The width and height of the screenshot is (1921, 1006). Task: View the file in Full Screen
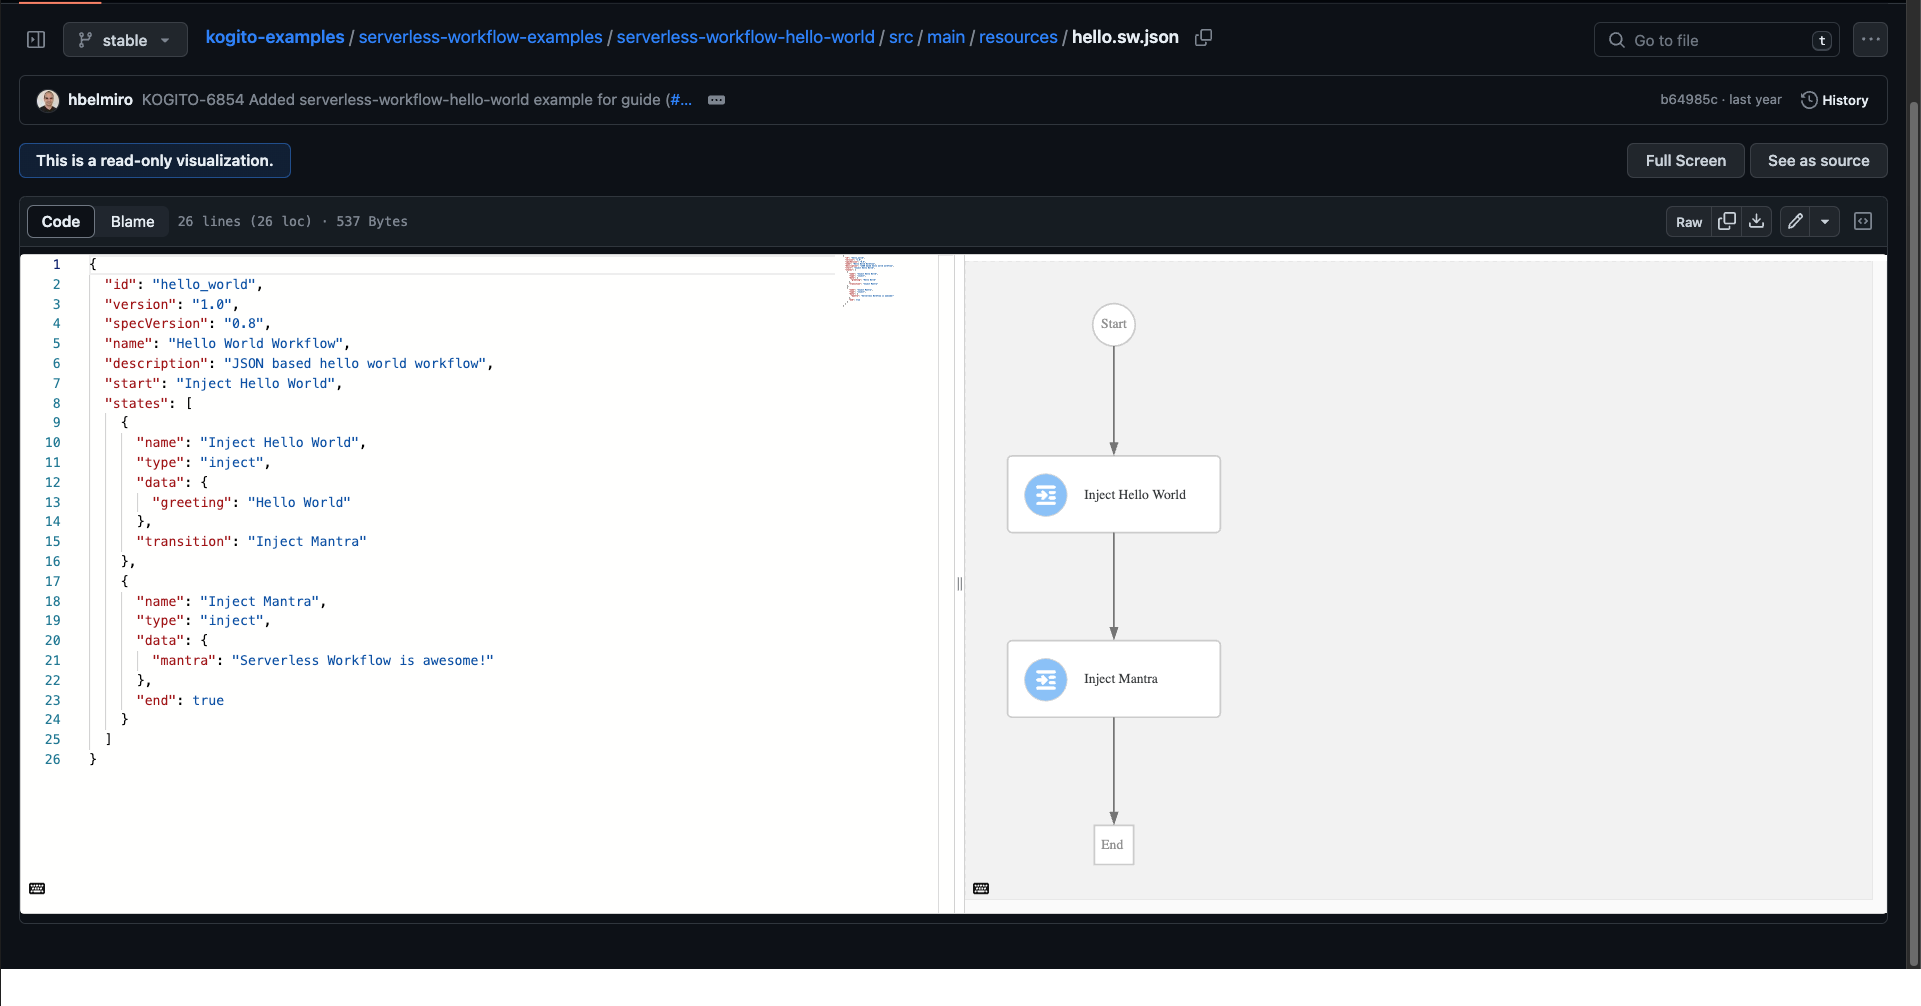pyautogui.click(x=1685, y=160)
